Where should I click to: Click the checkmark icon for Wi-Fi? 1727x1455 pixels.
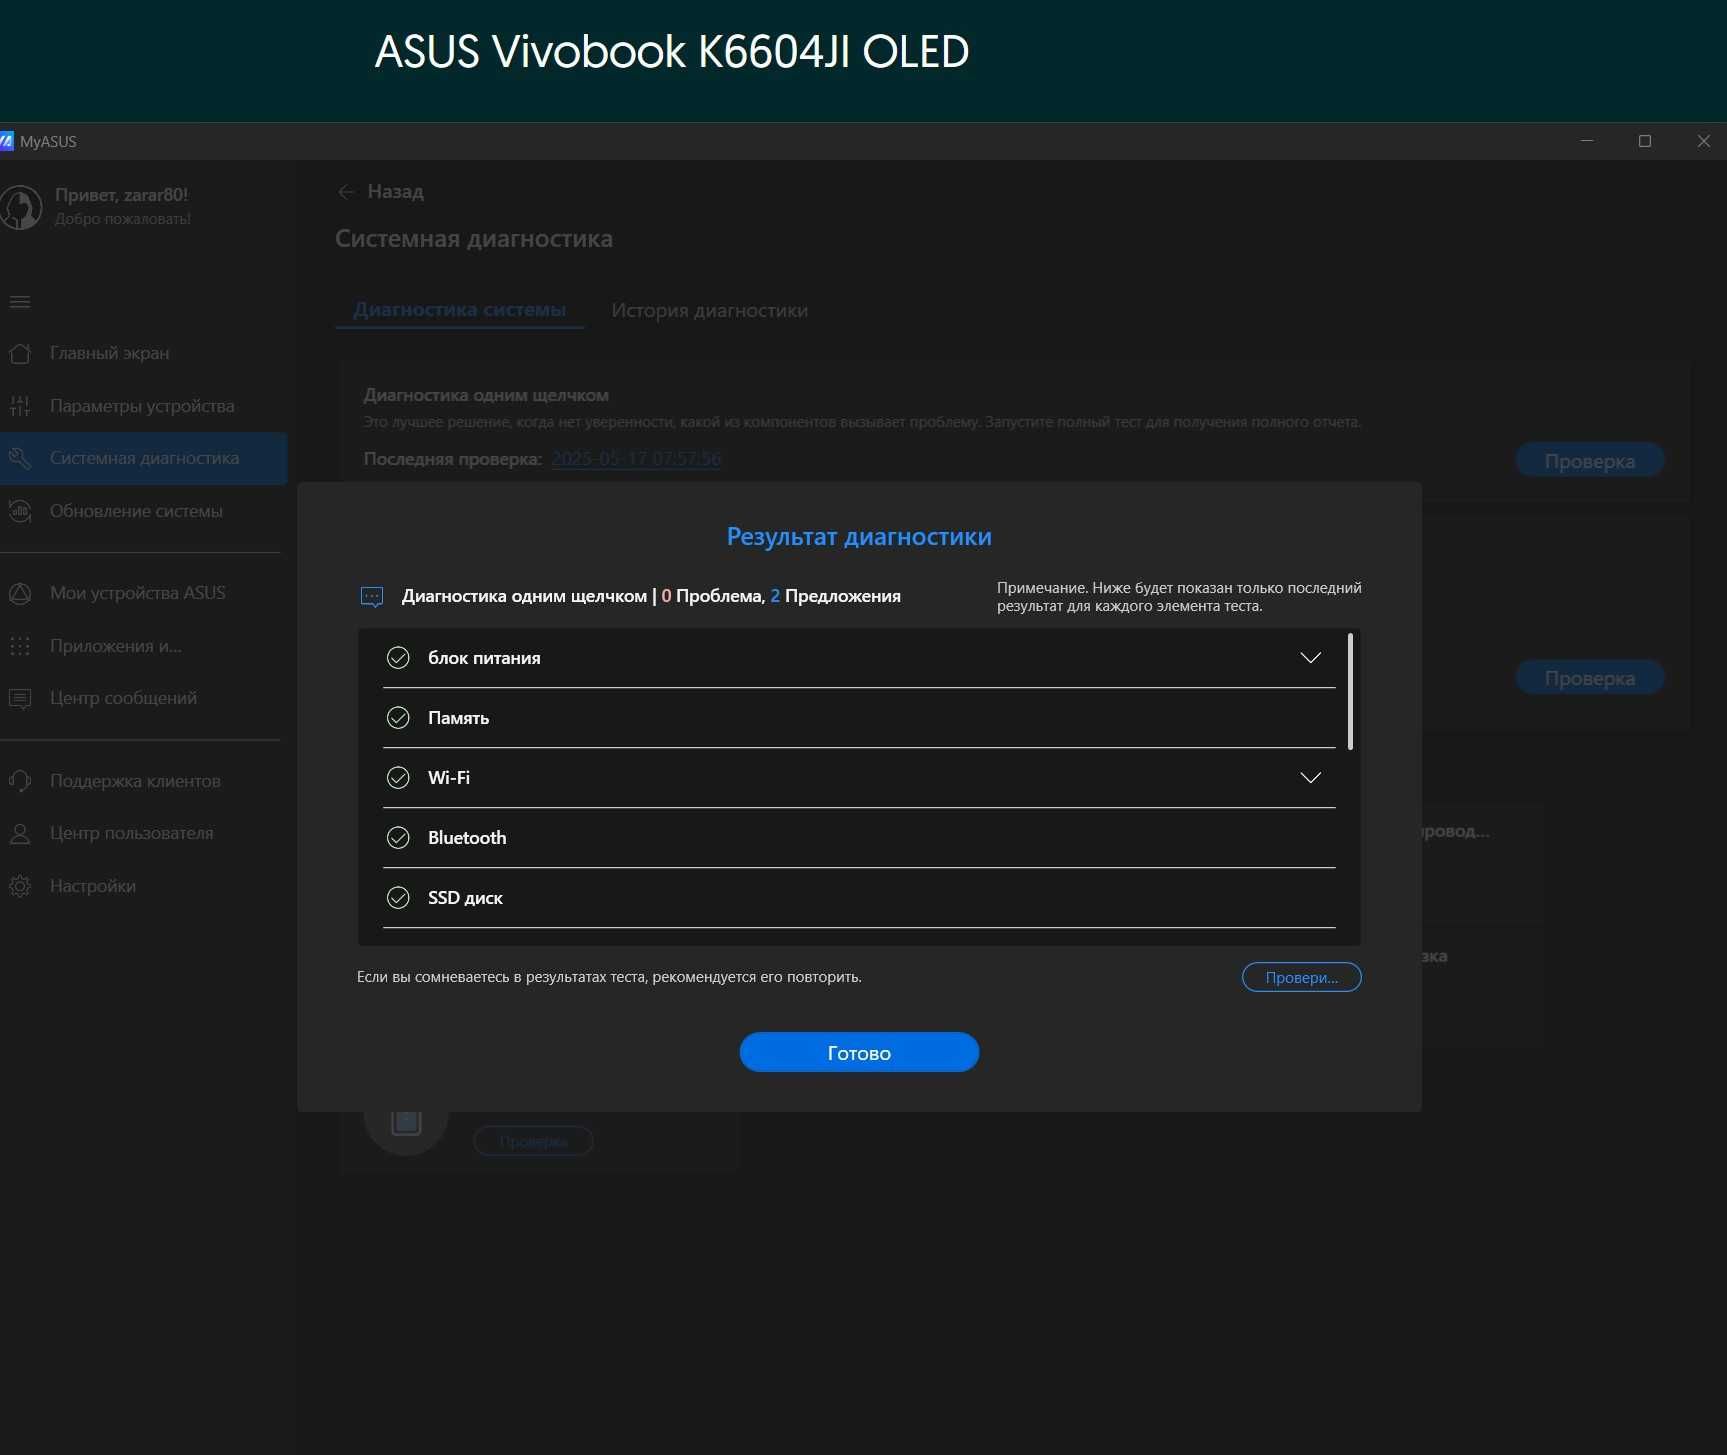point(398,778)
